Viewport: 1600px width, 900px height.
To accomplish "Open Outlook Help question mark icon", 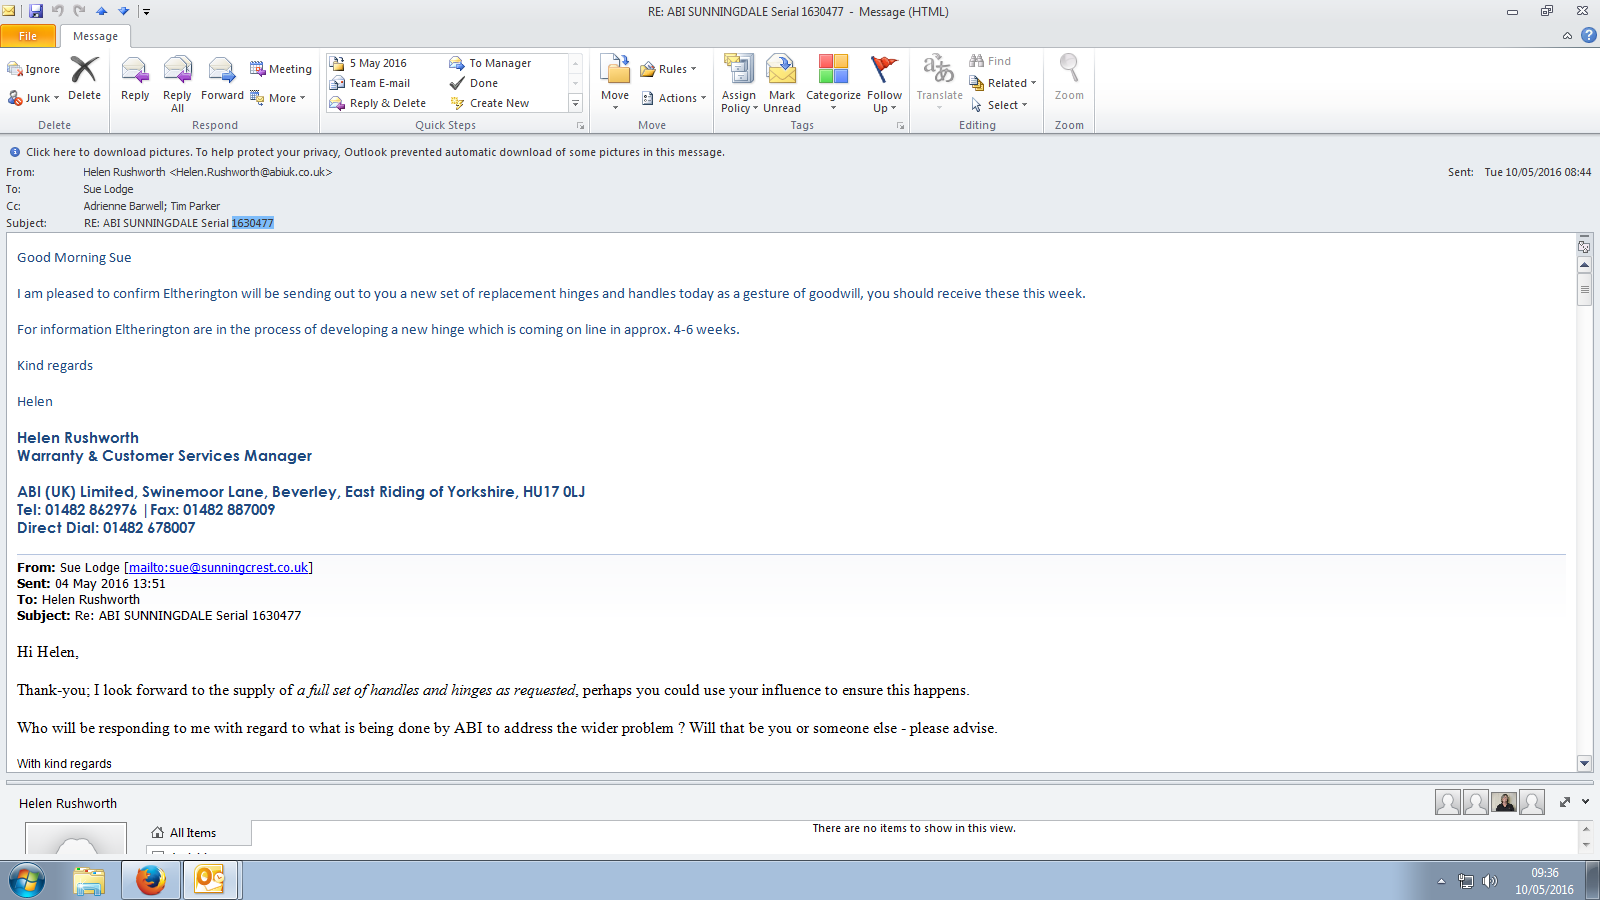I will pos(1588,35).
